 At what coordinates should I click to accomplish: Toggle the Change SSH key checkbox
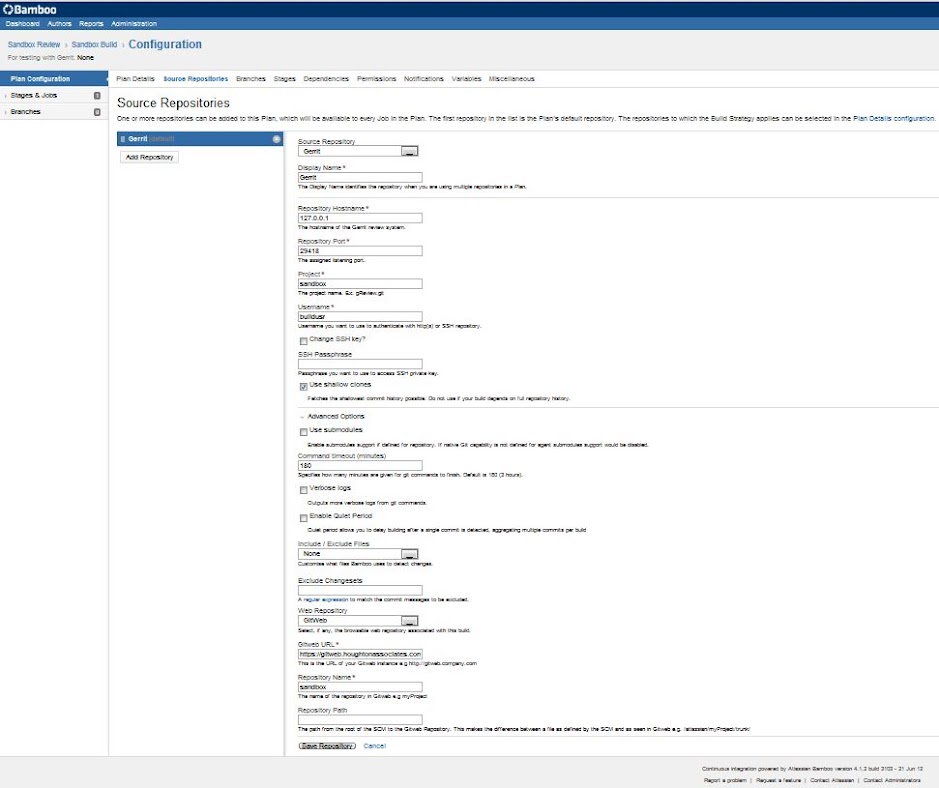pyautogui.click(x=304, y=341)
